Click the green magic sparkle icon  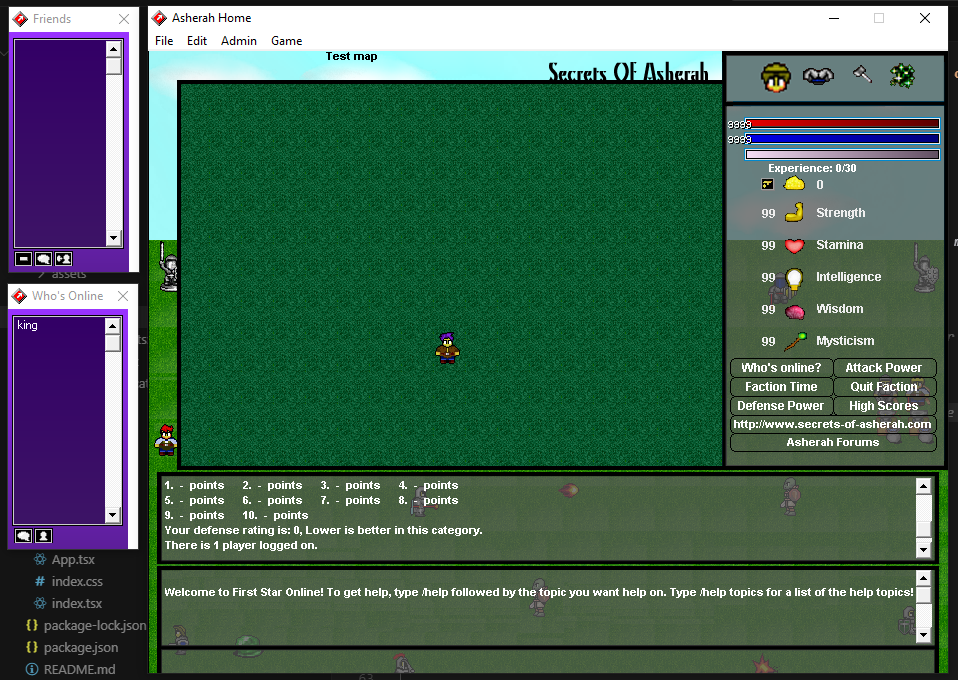pos(902,75)
